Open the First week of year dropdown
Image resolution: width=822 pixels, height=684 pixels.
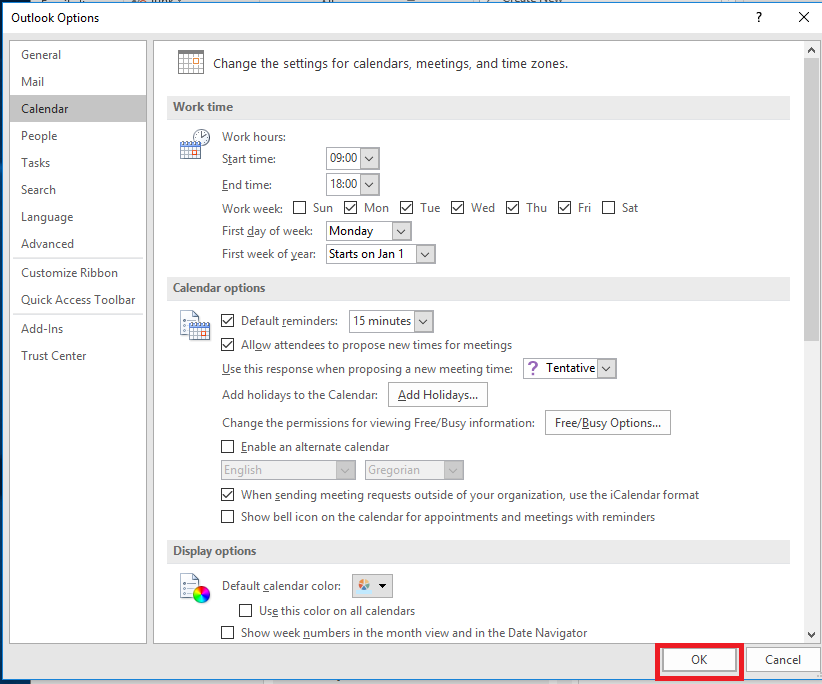tap(425, 254)
